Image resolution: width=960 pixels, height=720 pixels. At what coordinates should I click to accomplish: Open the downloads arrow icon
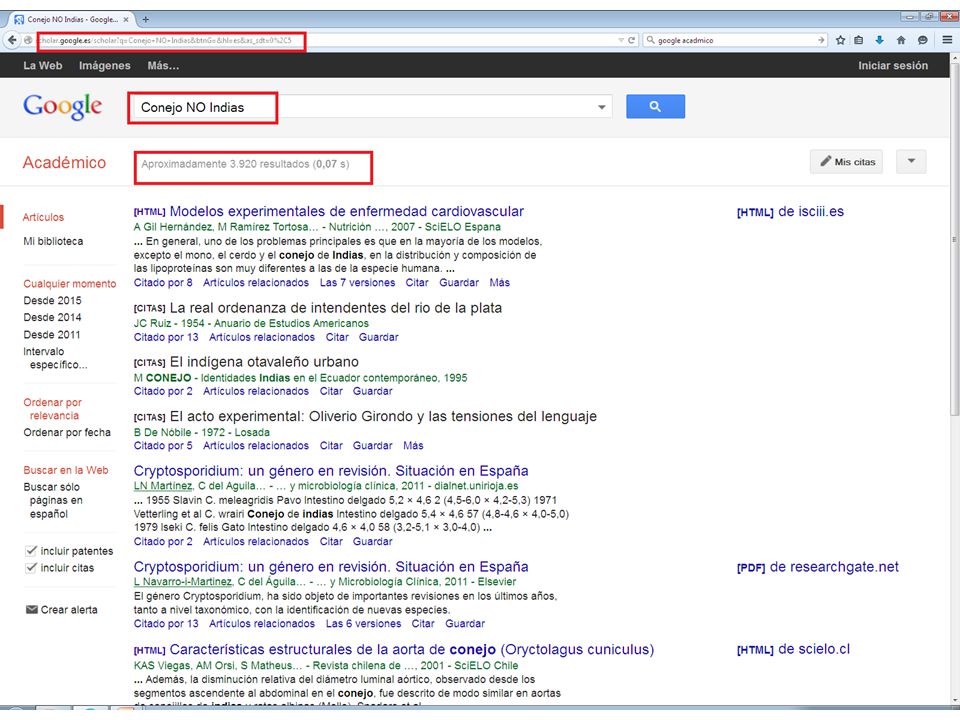(880, 40)
